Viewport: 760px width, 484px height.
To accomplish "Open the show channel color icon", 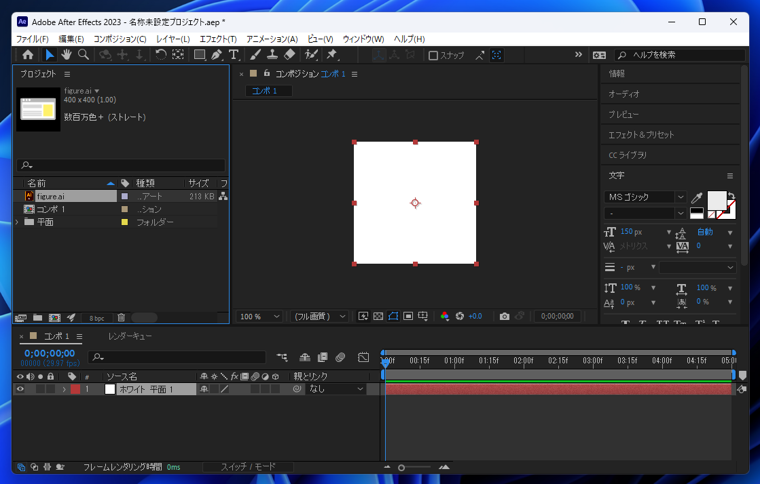I will (444, 316).
